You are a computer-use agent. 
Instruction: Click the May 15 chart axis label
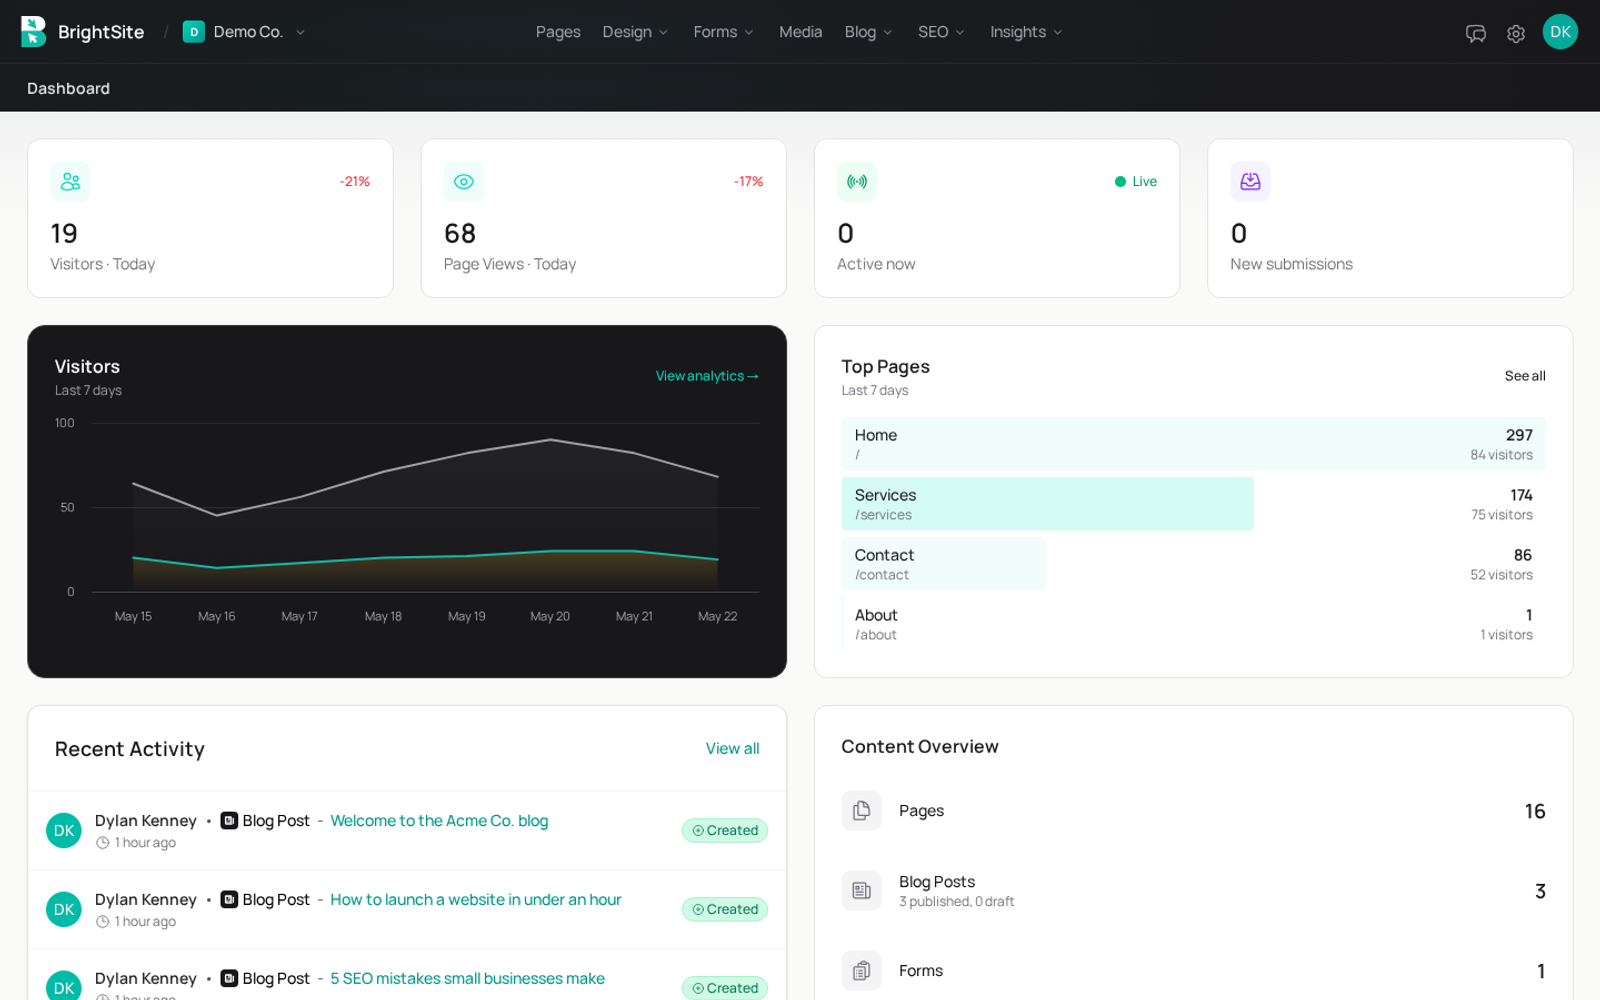pos(133,616)
